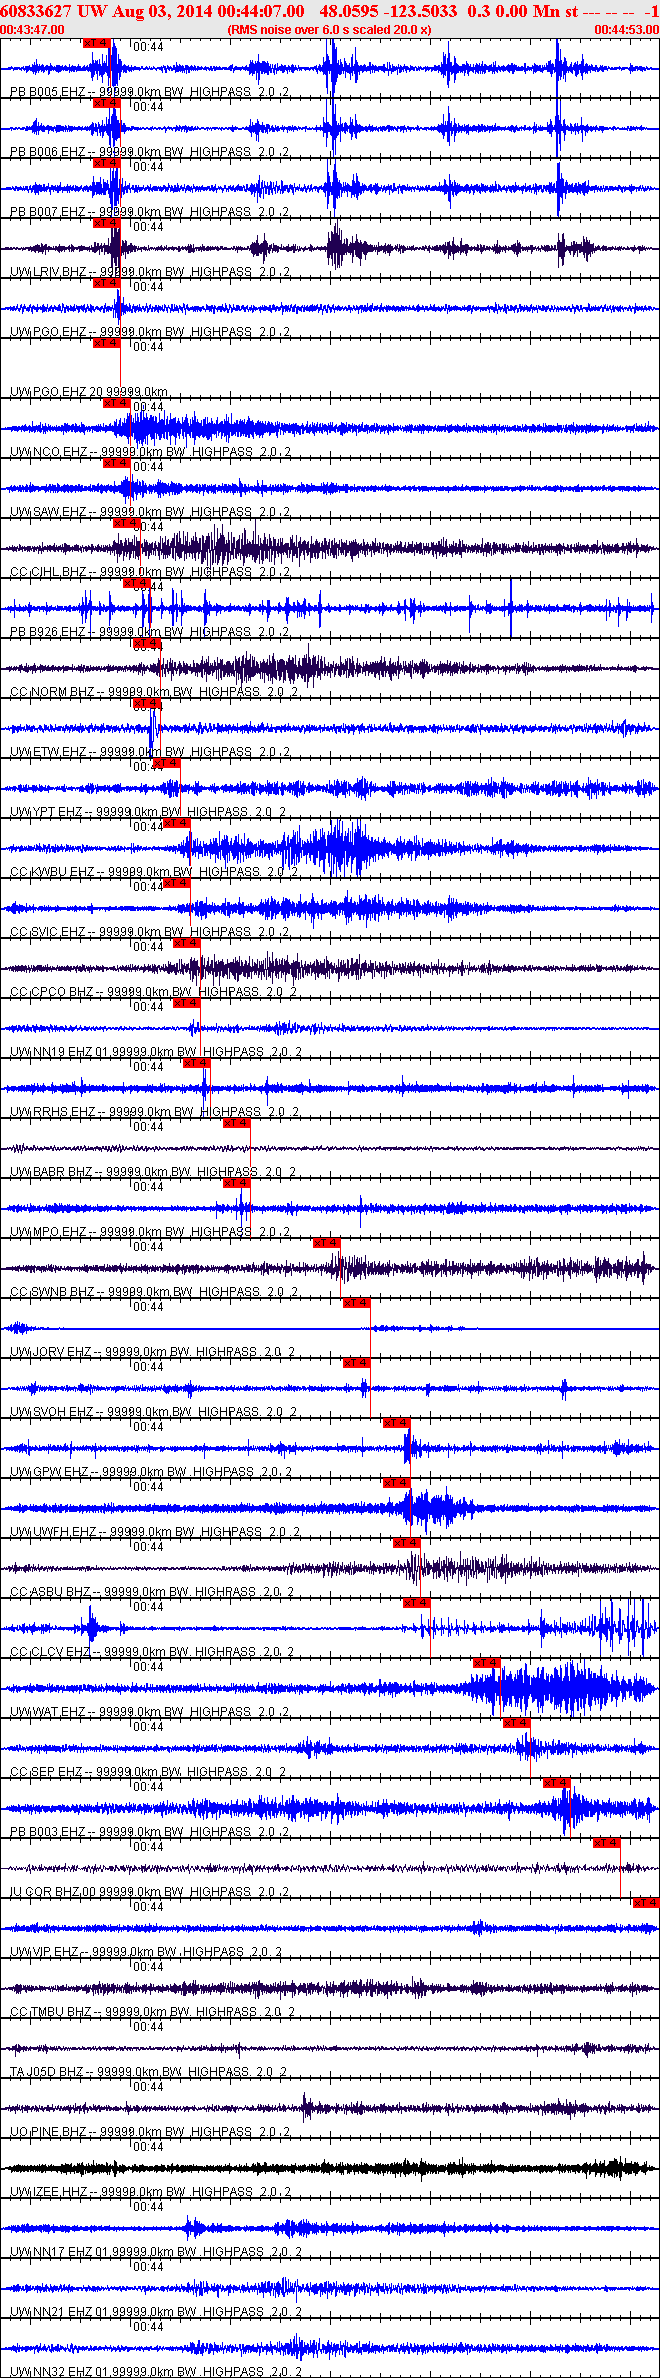Select the UW ETW EHZ station label
Image resolution: width=660 pixels, height=2378 pixels.
point(150,752)
